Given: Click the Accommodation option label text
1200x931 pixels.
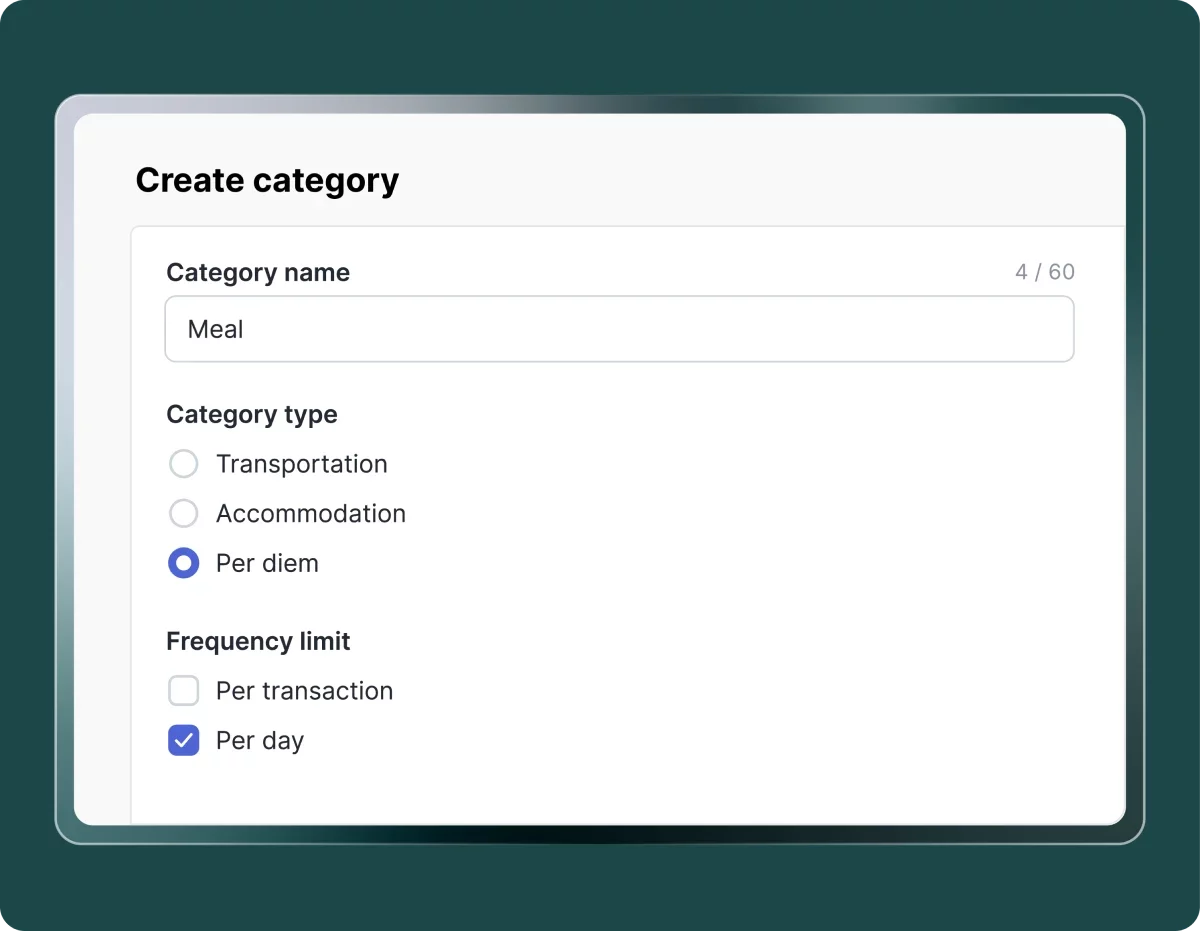Looking at the screenshot, I should point(310,514).
